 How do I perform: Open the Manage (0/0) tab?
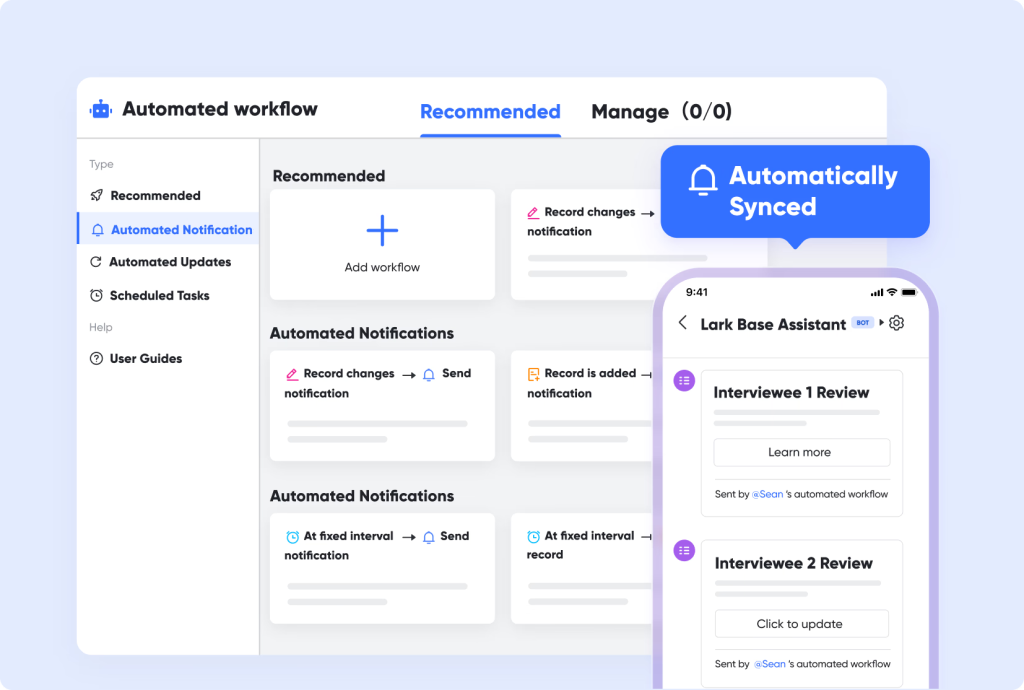[661, 112]
